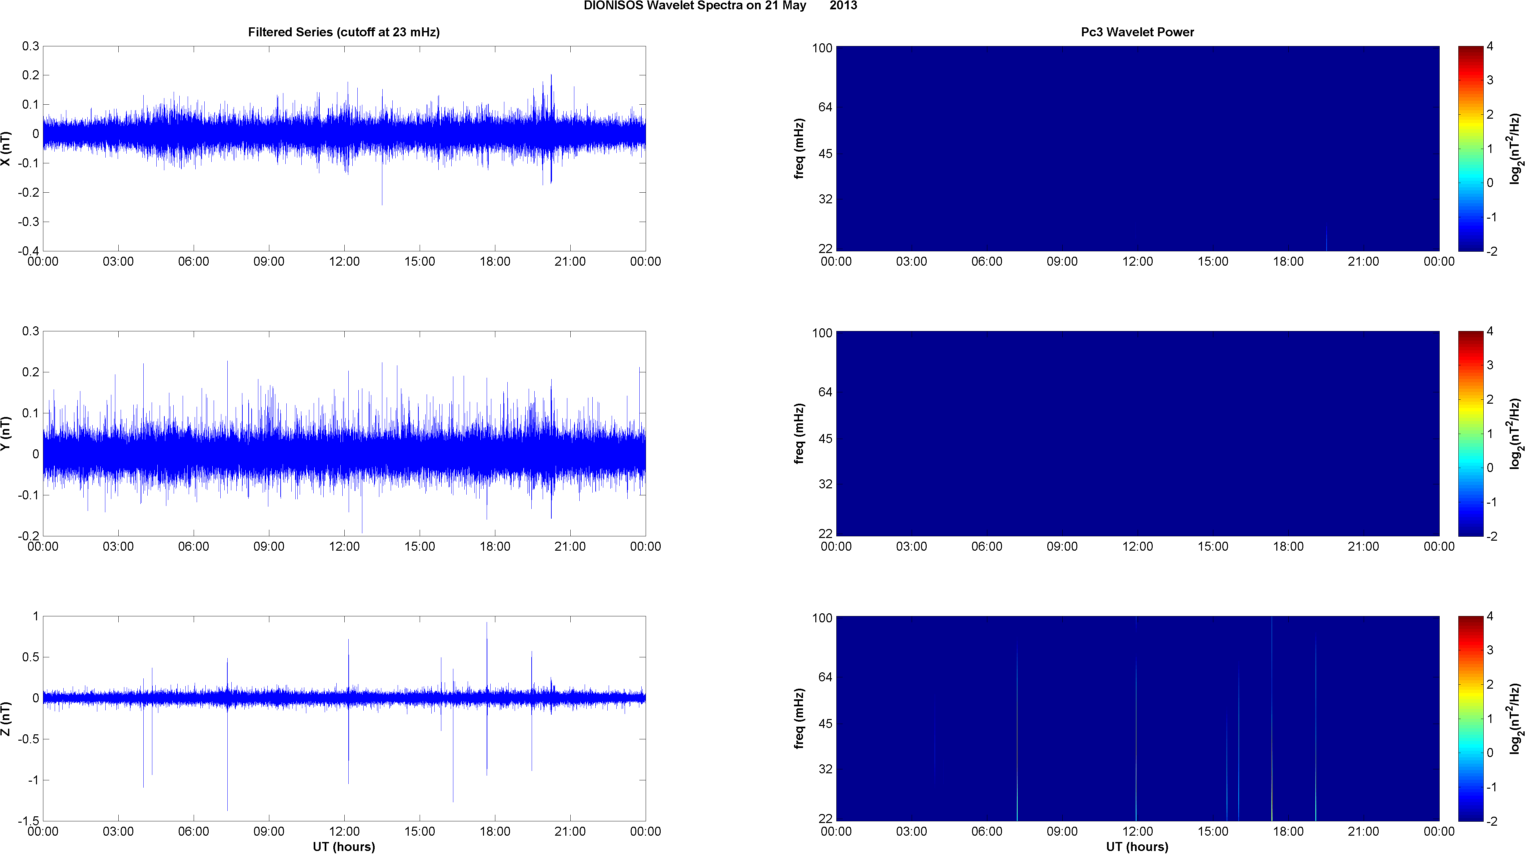Select the top Pc3 wavelet power spectrogram
The width and height of the screenshot is (1525, 854).
click(1138, 149)
